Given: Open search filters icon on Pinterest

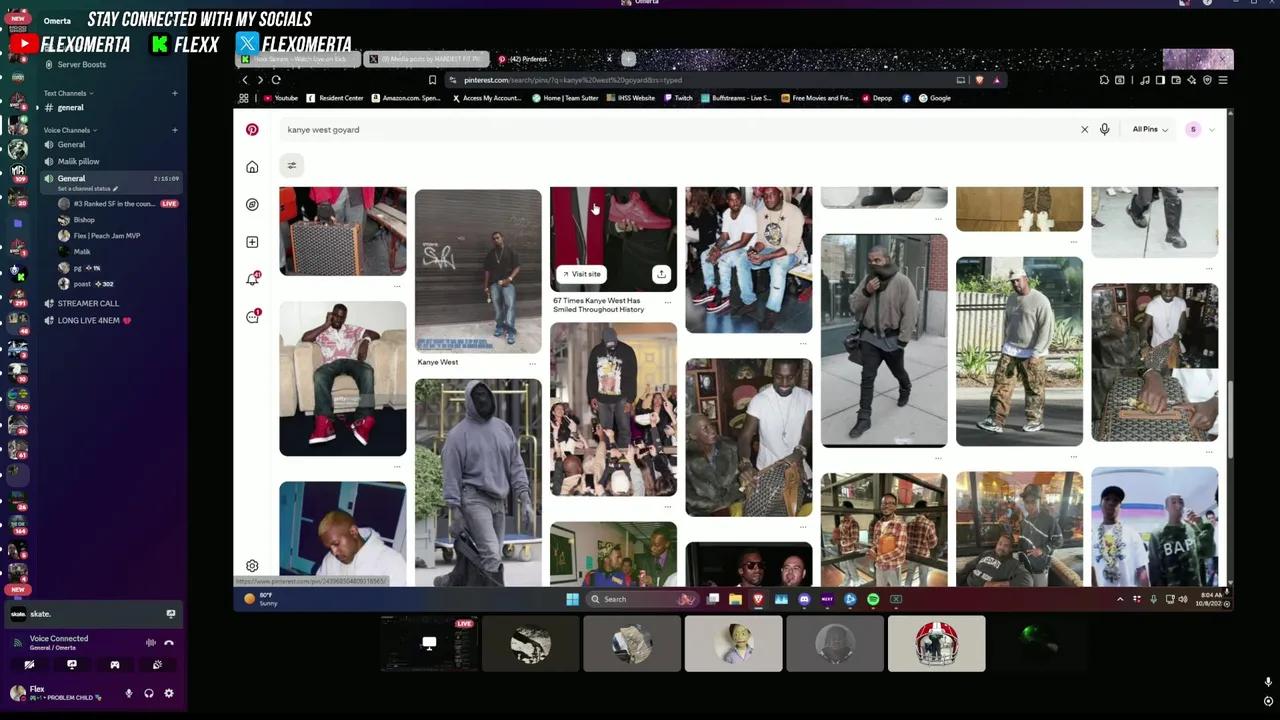Looking at the screenshot, I should [292, 166].
